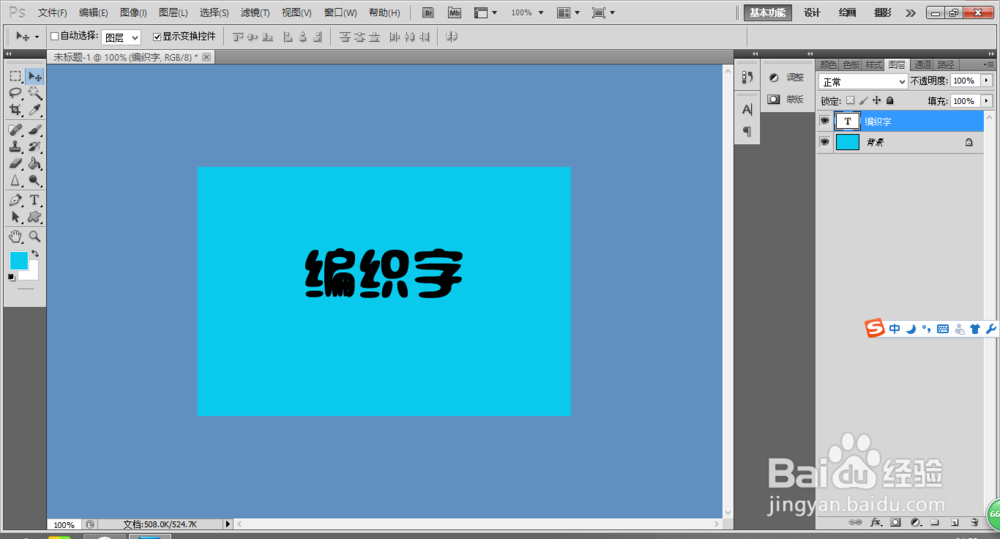Select the 设计 workspace
Viewport: 1000px width, 539px height.
[812, 13]
